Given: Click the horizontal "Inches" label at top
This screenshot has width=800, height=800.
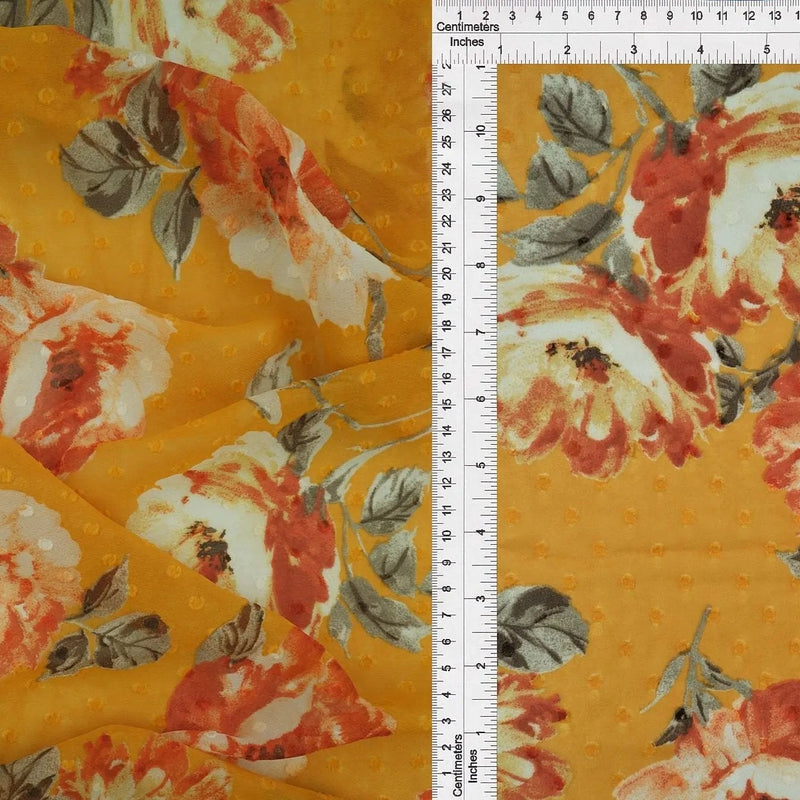Looking at the screenshot, I should 467,42.
